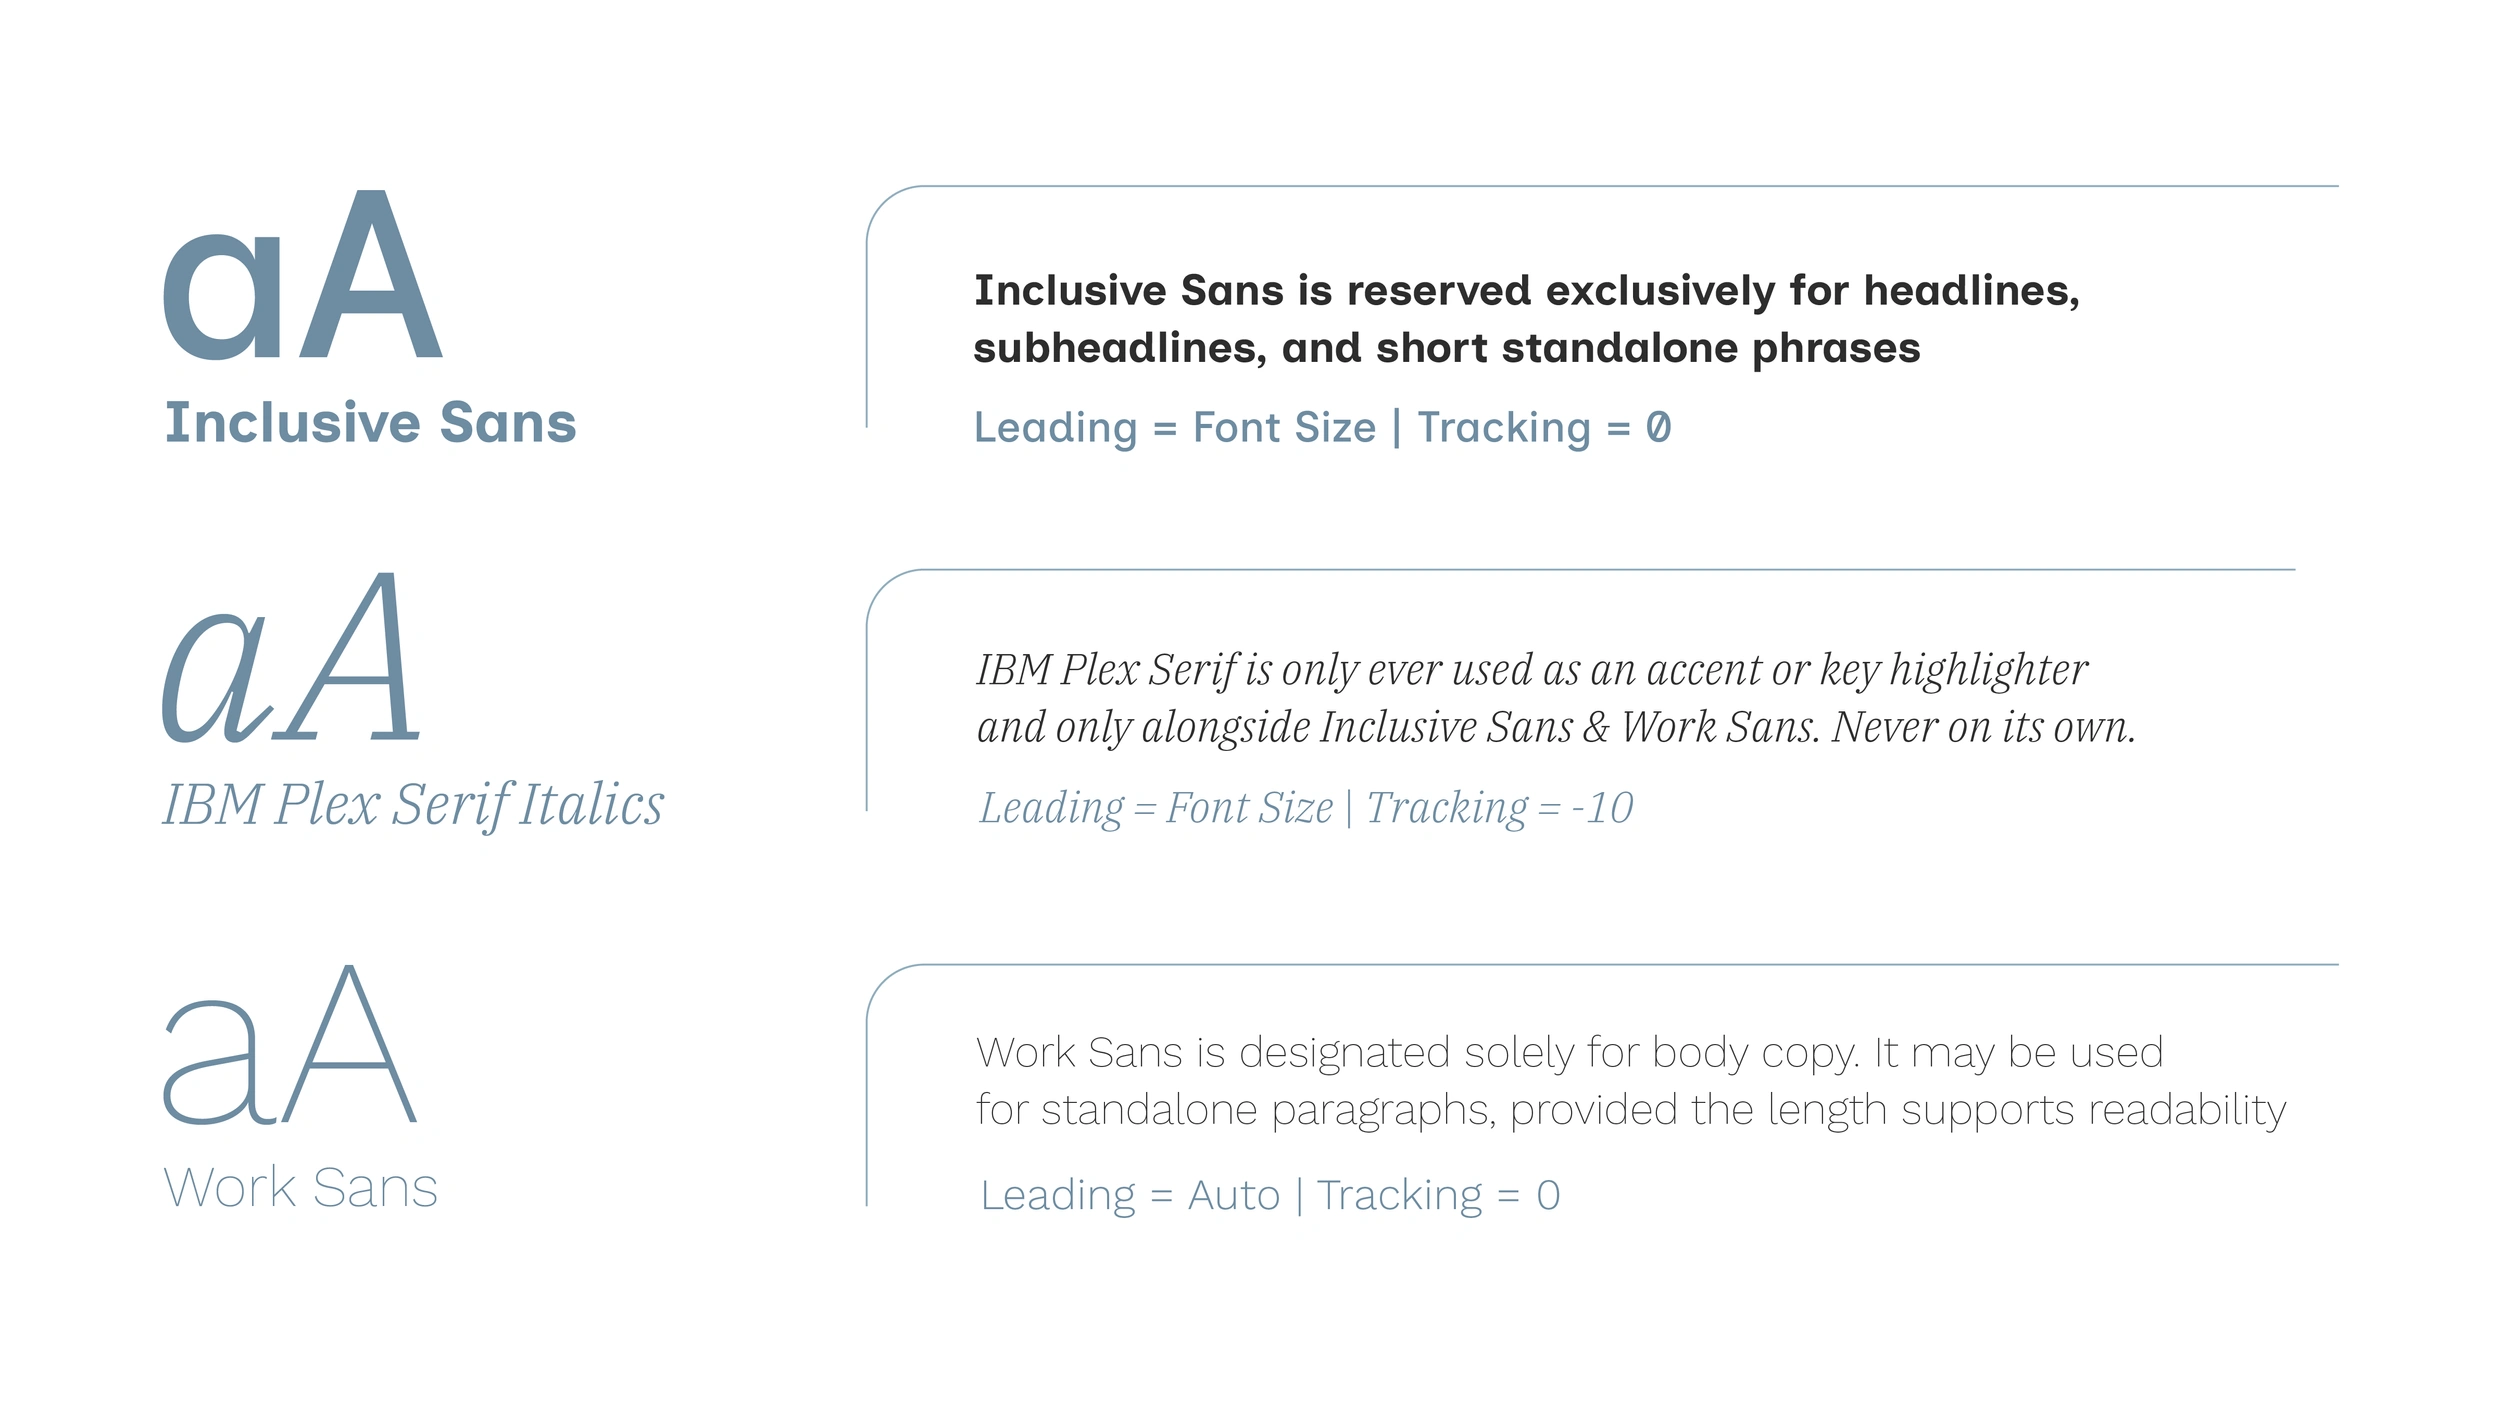
Task: Click the 'Inclusive Sans' font name label
Action: [370, 422]
